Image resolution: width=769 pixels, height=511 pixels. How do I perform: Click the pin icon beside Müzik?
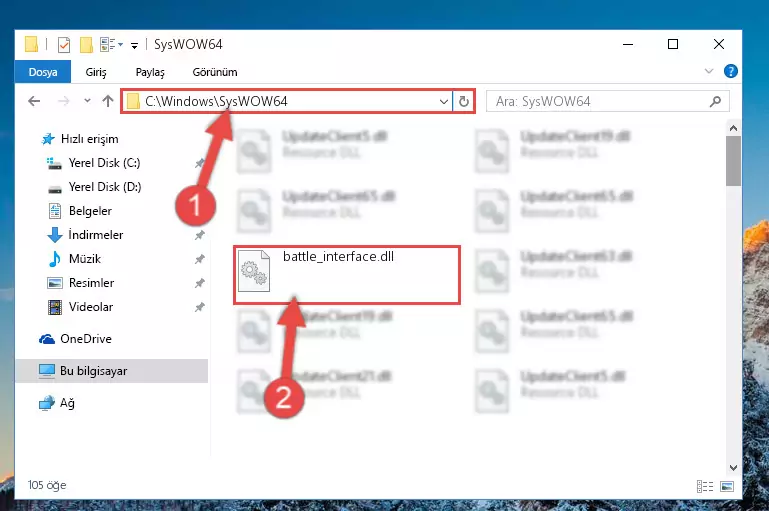click(x=200, y=259)
